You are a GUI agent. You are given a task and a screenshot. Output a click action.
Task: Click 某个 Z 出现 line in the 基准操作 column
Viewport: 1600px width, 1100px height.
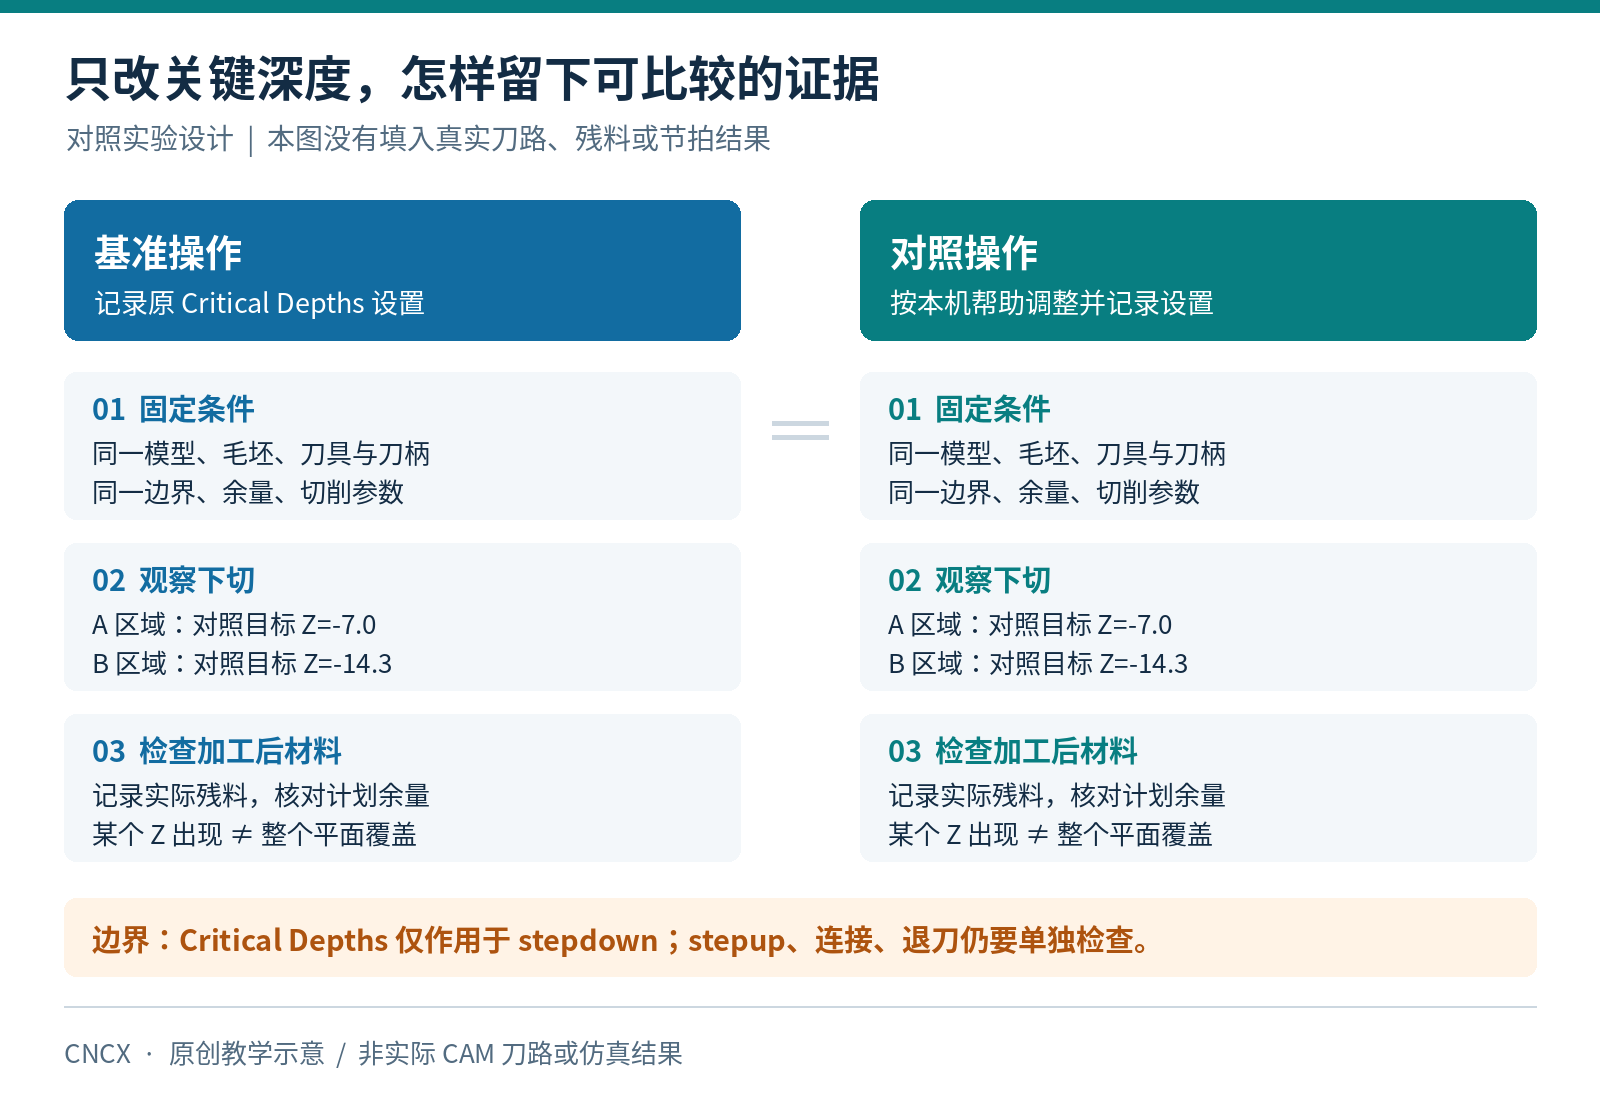254,834
